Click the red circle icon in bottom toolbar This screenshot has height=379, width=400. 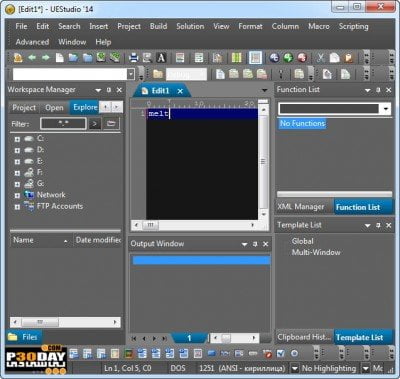pyautogui.click(x=267, y=353)
